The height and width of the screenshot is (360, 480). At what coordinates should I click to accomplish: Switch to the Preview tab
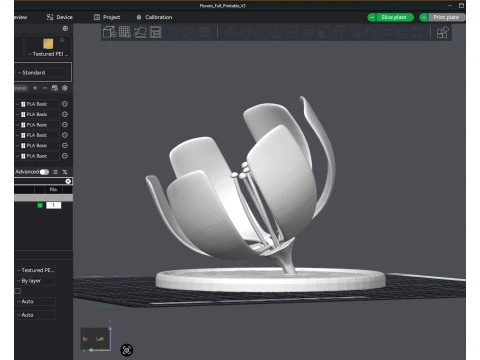coord(21,17)
